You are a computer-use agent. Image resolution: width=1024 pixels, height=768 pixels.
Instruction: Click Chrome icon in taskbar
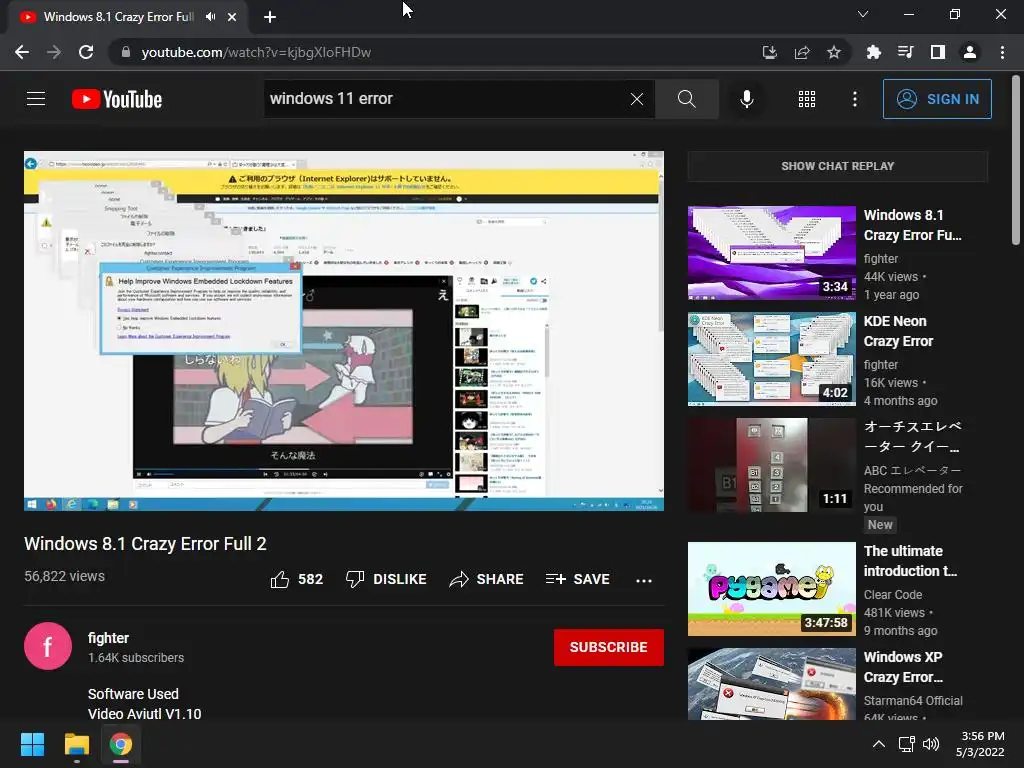coord(120,744)
